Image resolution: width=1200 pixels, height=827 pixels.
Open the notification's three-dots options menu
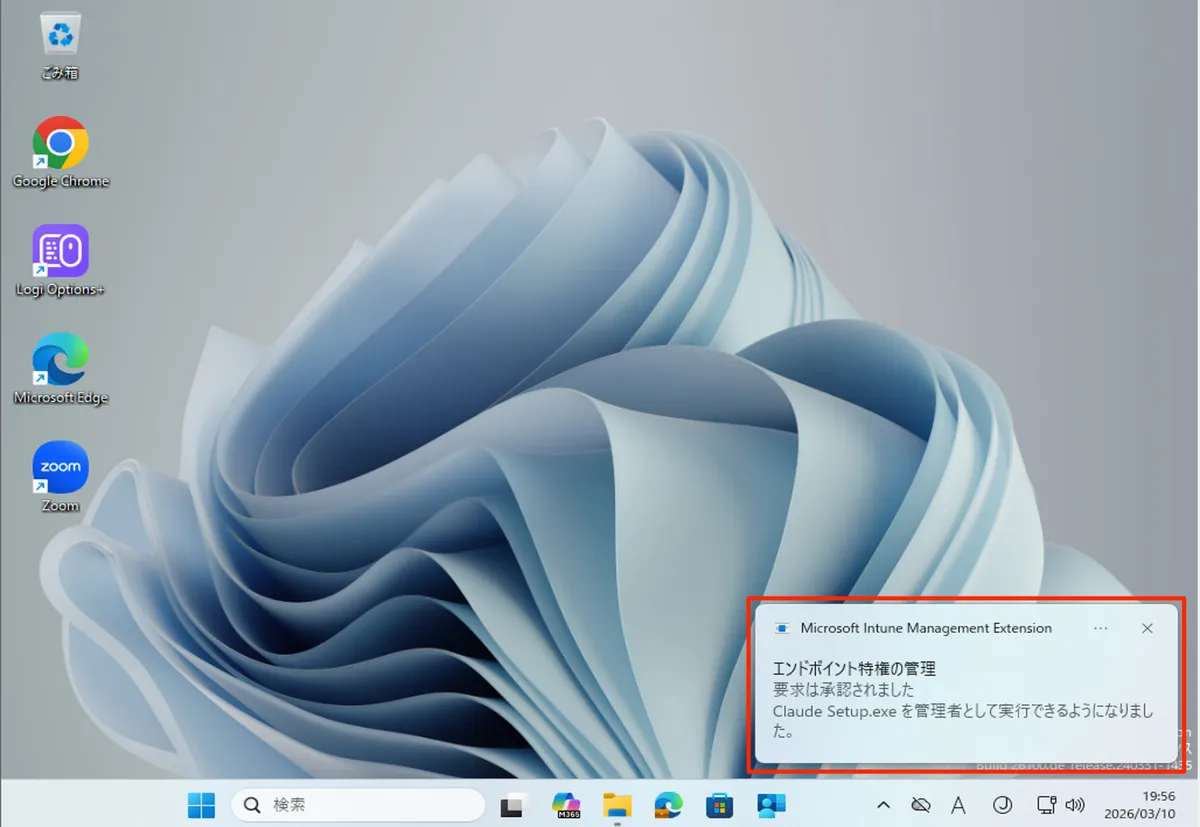coord(1100,628)
